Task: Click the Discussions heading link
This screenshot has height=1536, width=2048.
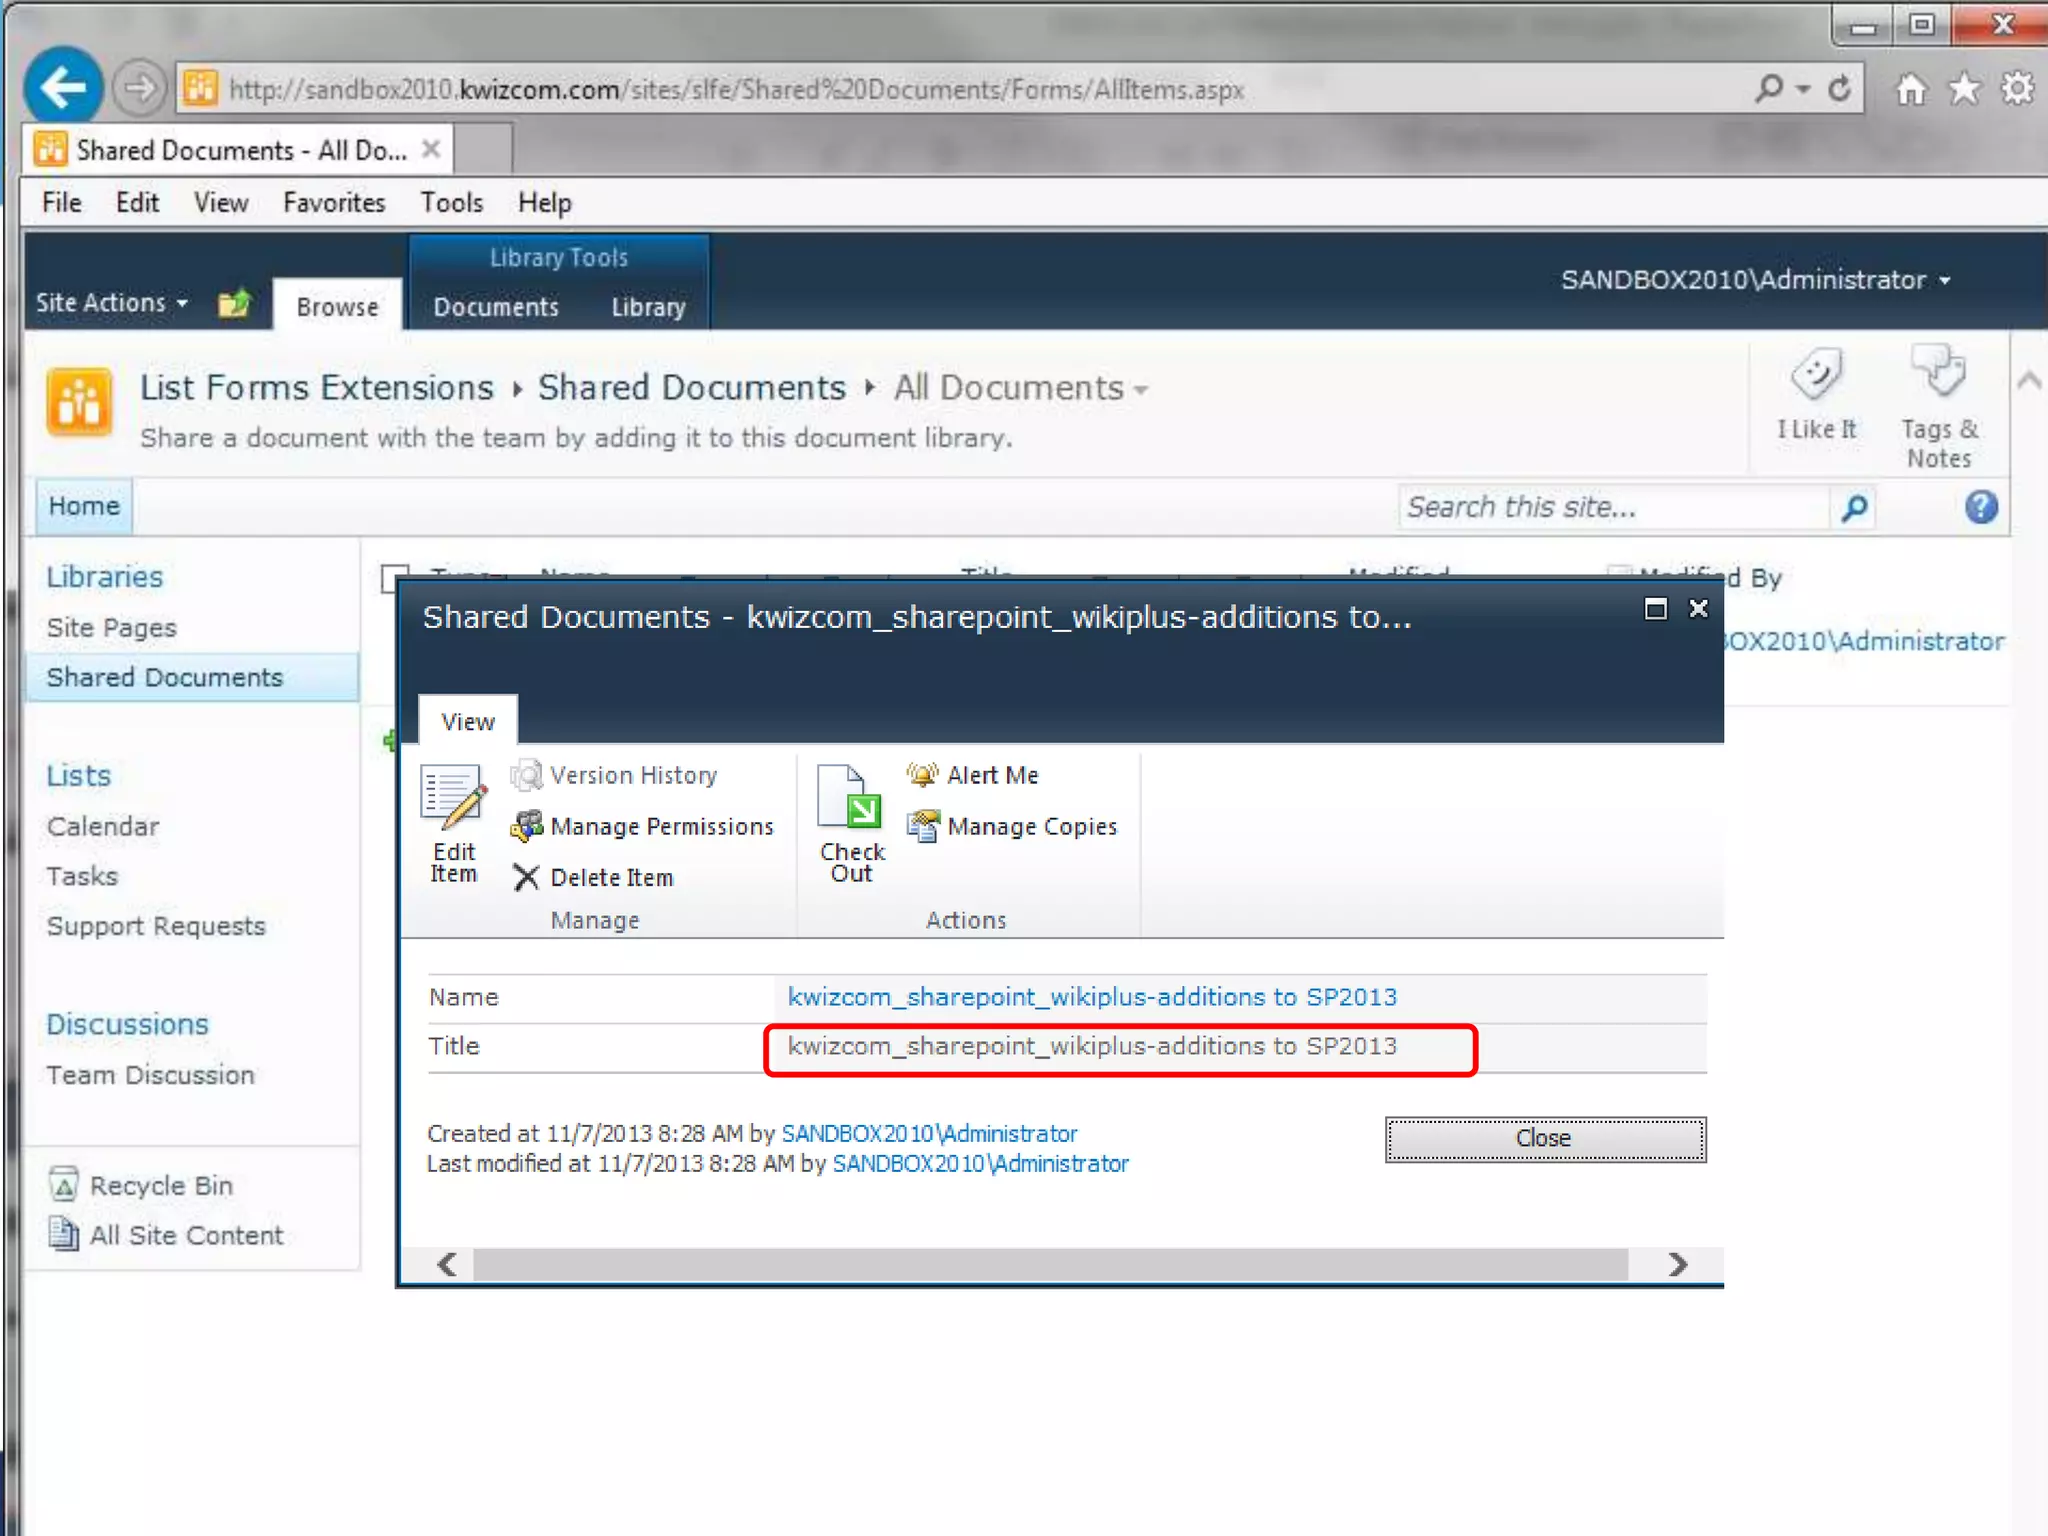Action: [x=127, y=1024]
